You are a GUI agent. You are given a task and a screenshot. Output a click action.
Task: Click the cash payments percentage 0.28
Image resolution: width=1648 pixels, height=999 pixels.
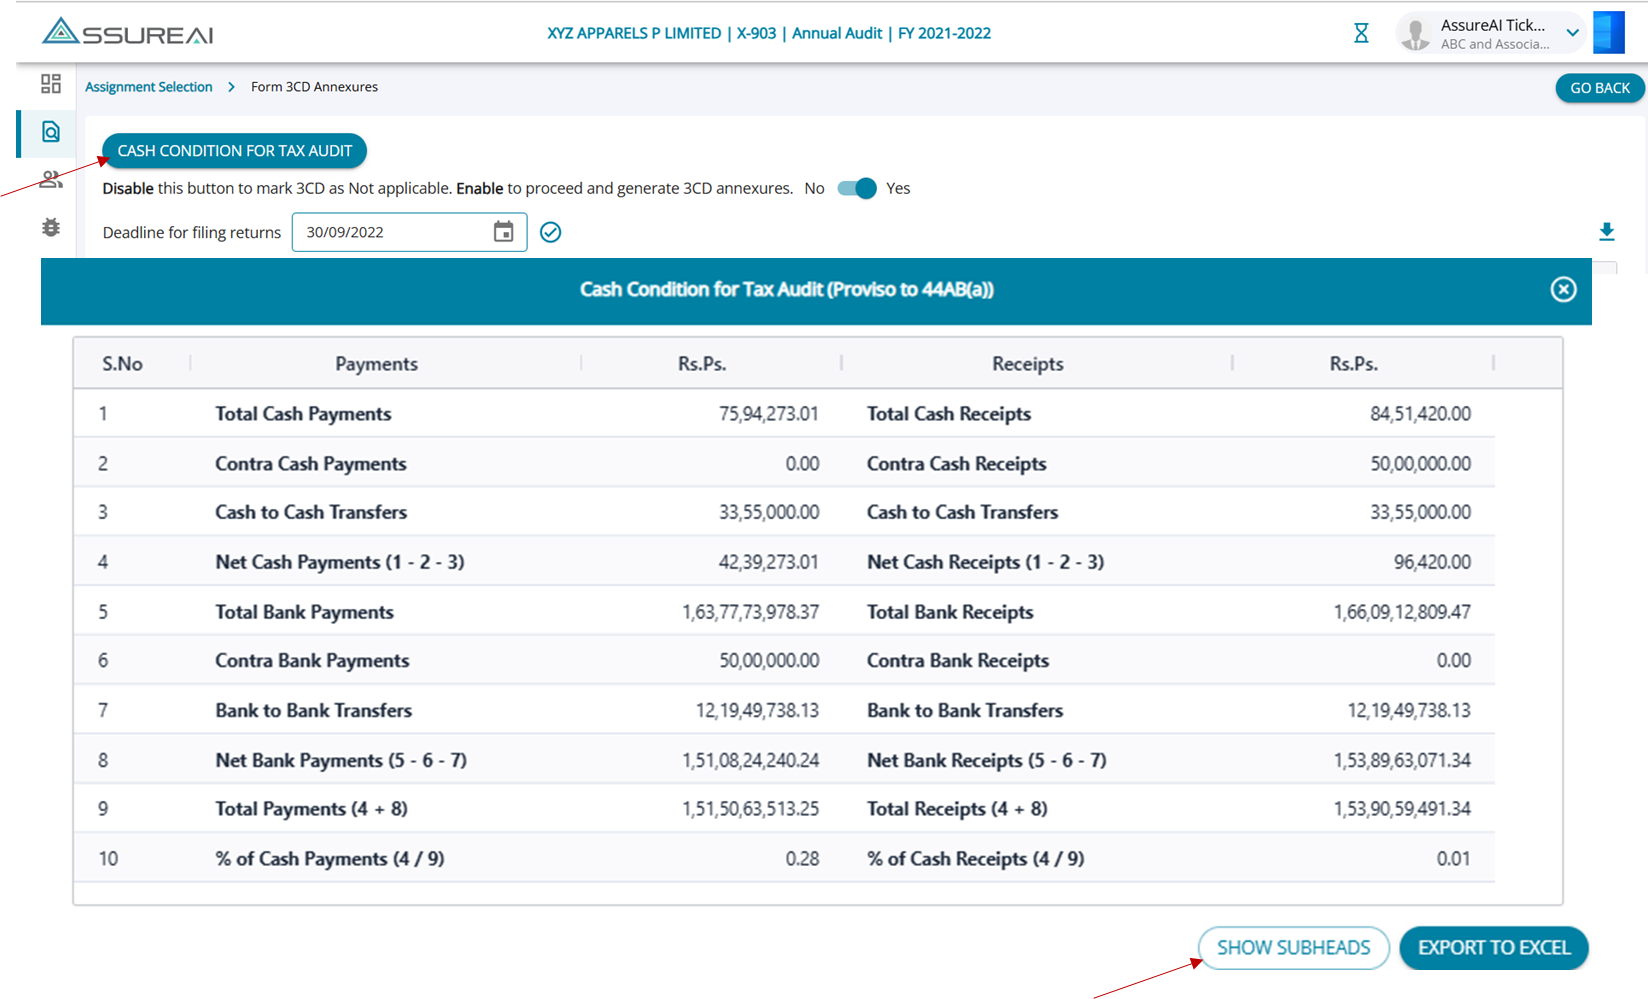(802, 859)
